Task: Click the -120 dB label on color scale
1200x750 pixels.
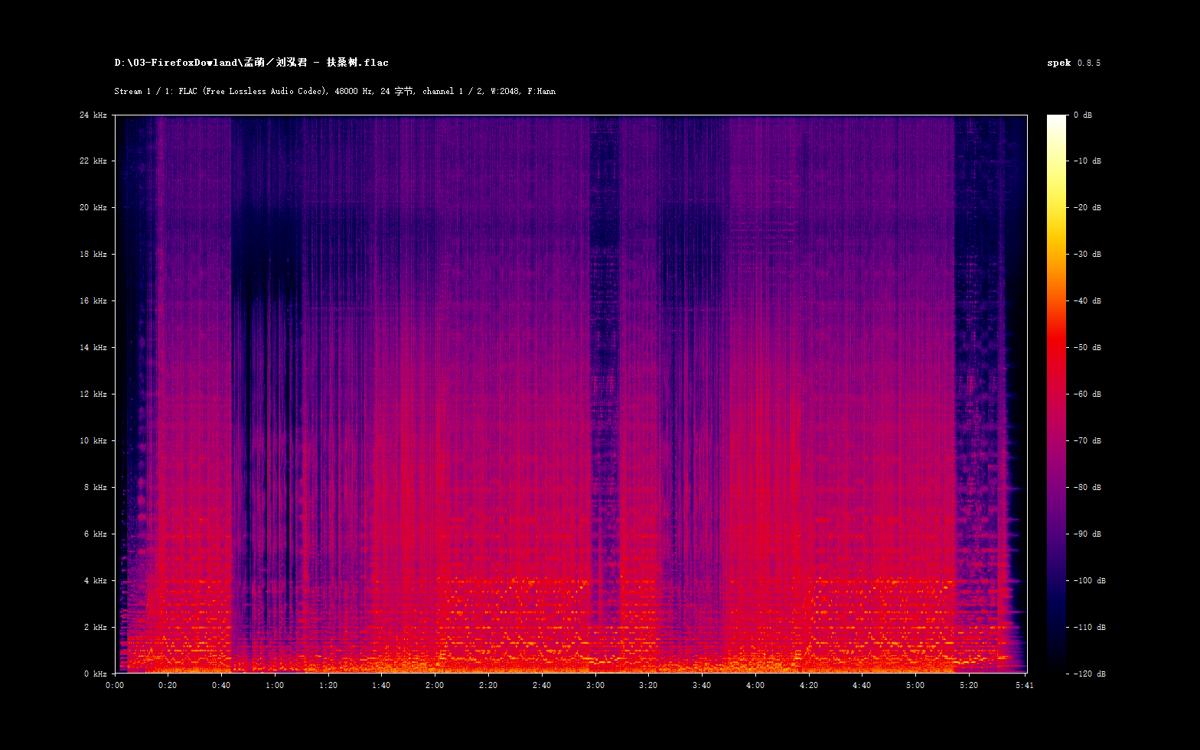Action: [1087, 674]
